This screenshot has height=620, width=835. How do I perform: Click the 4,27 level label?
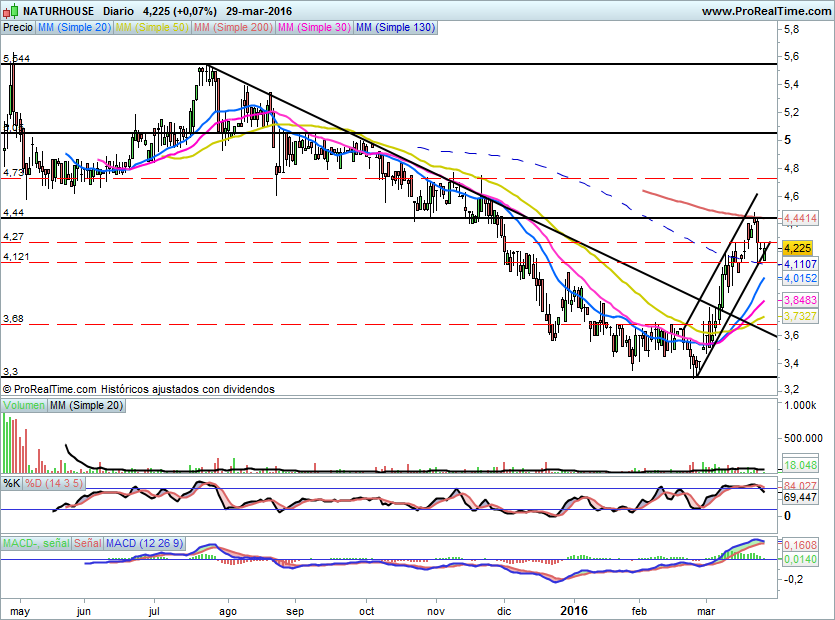click(x=13, y=236)
